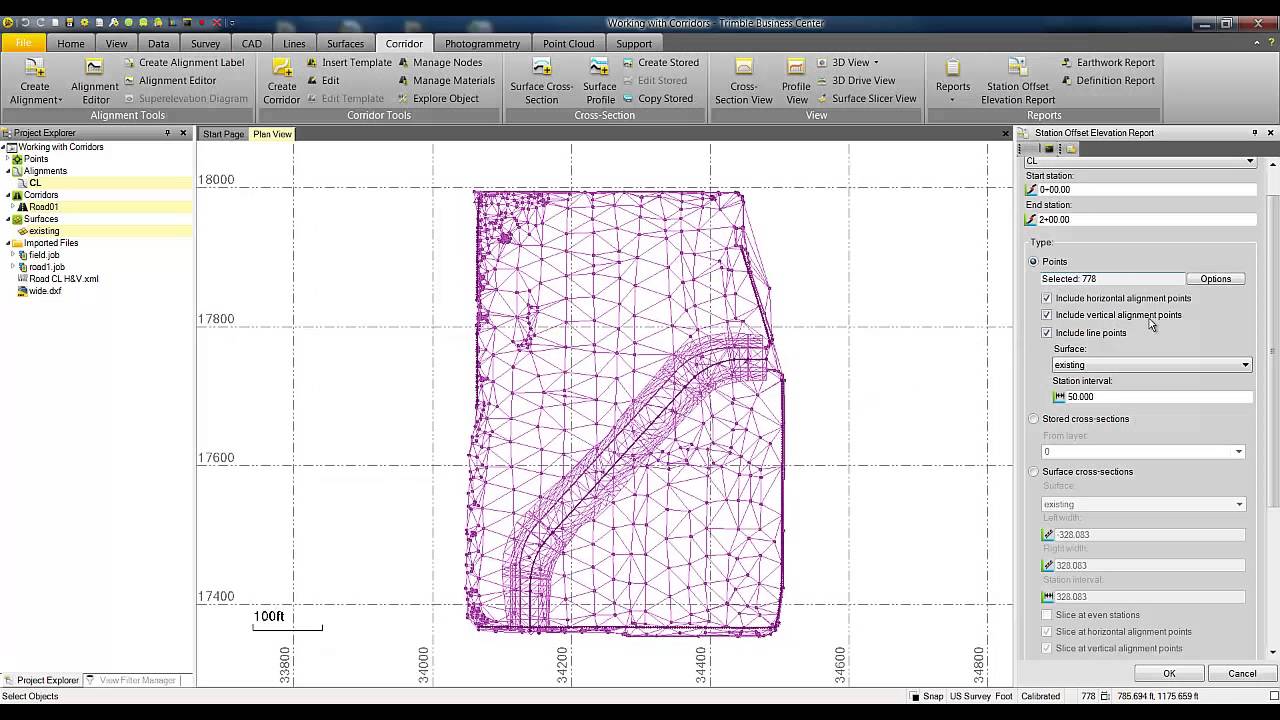Click the Options button
This screenshot has height=720, width=1280.
click(x=1215, y=279)
